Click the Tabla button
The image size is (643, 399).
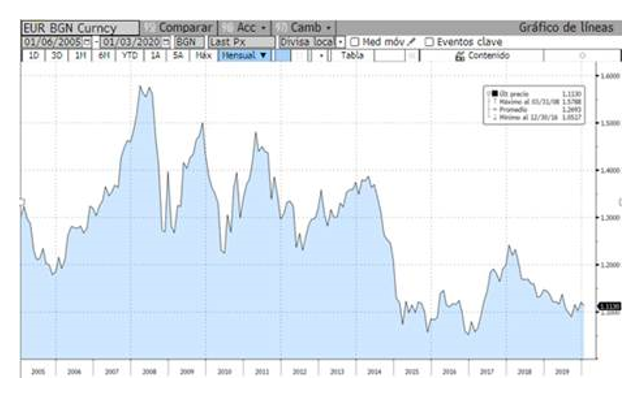352,55
